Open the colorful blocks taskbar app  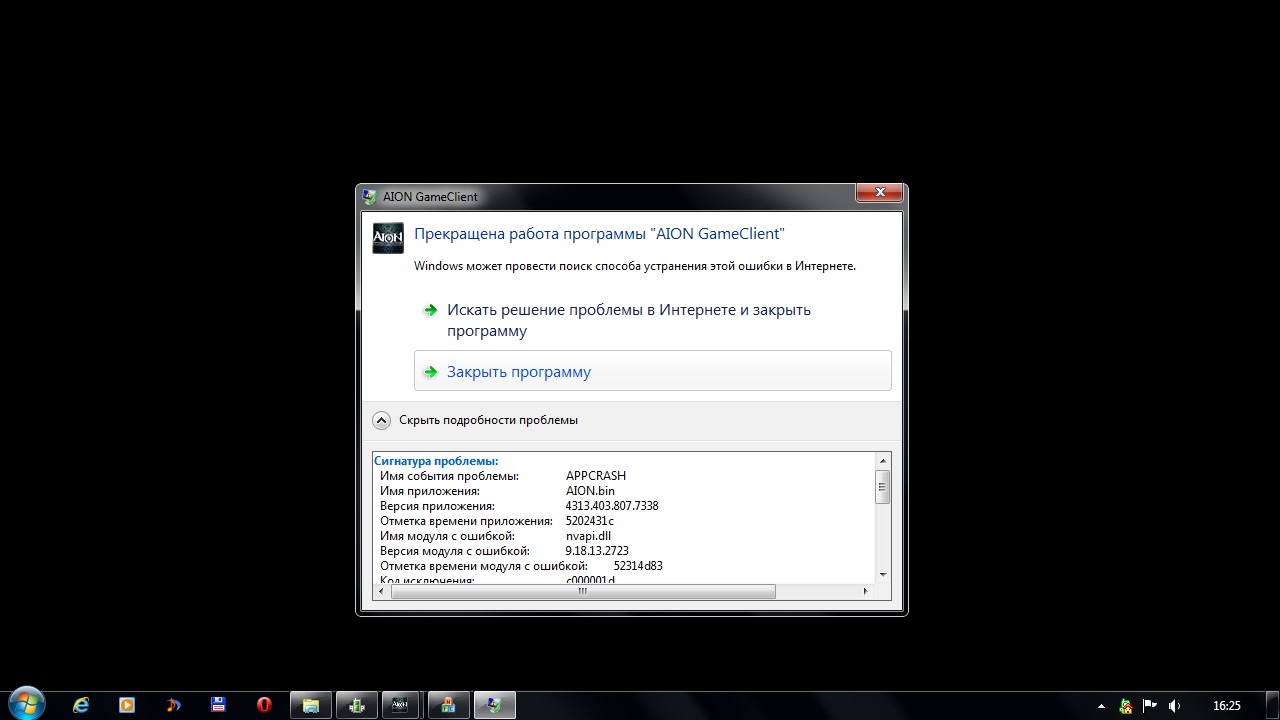coord(448,705)
